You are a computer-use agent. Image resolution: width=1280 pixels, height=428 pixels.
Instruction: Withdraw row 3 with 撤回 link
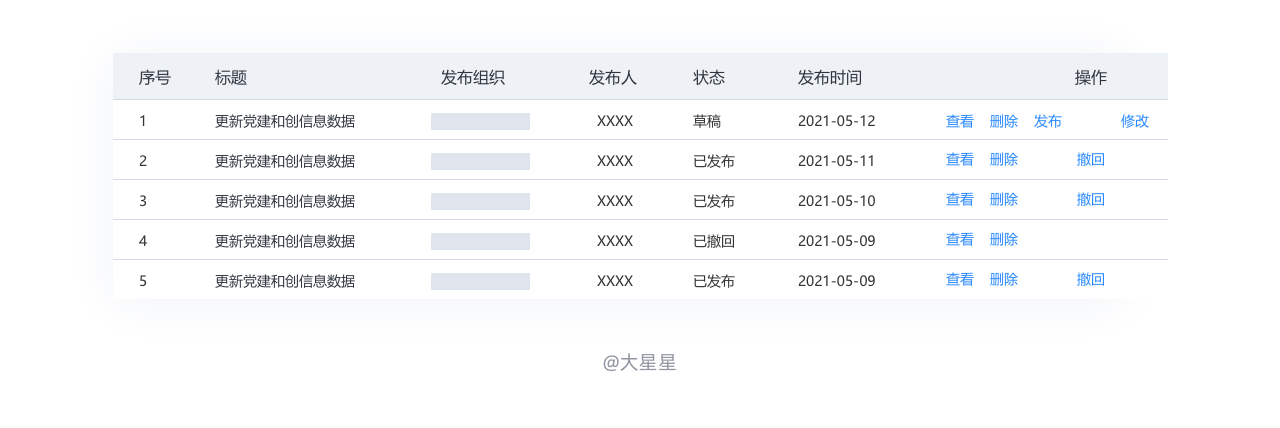(x=1090, y=200)
